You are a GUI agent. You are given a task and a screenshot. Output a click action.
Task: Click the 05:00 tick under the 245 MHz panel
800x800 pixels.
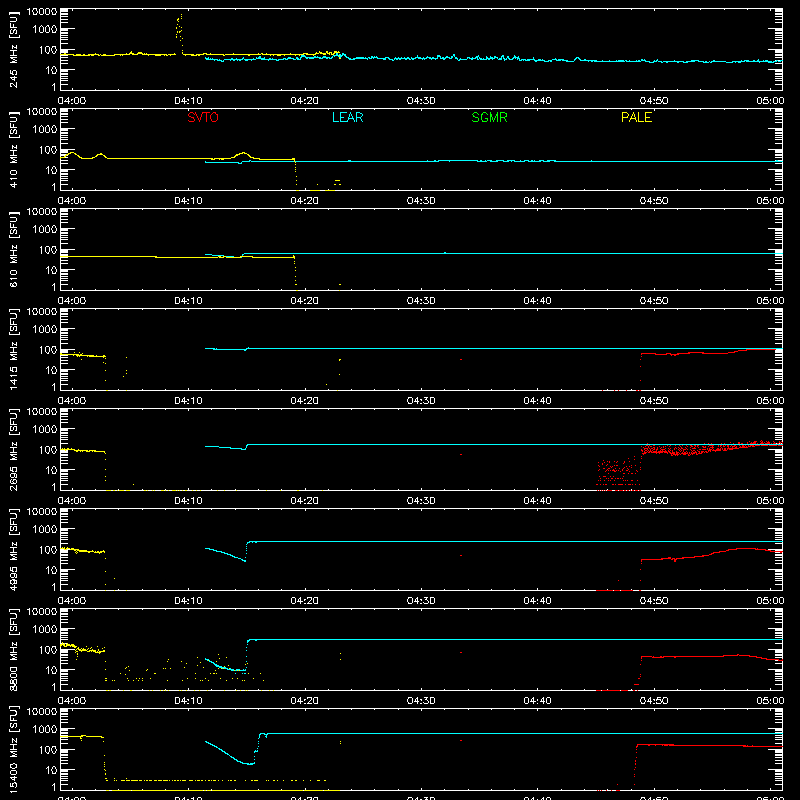tap(770, 101)
